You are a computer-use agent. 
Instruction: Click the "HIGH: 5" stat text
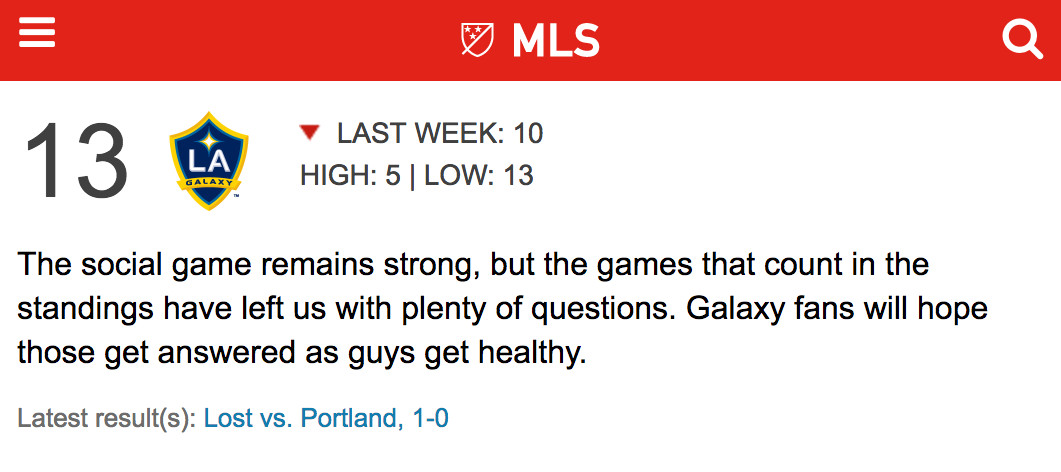[x=350, y=176]
